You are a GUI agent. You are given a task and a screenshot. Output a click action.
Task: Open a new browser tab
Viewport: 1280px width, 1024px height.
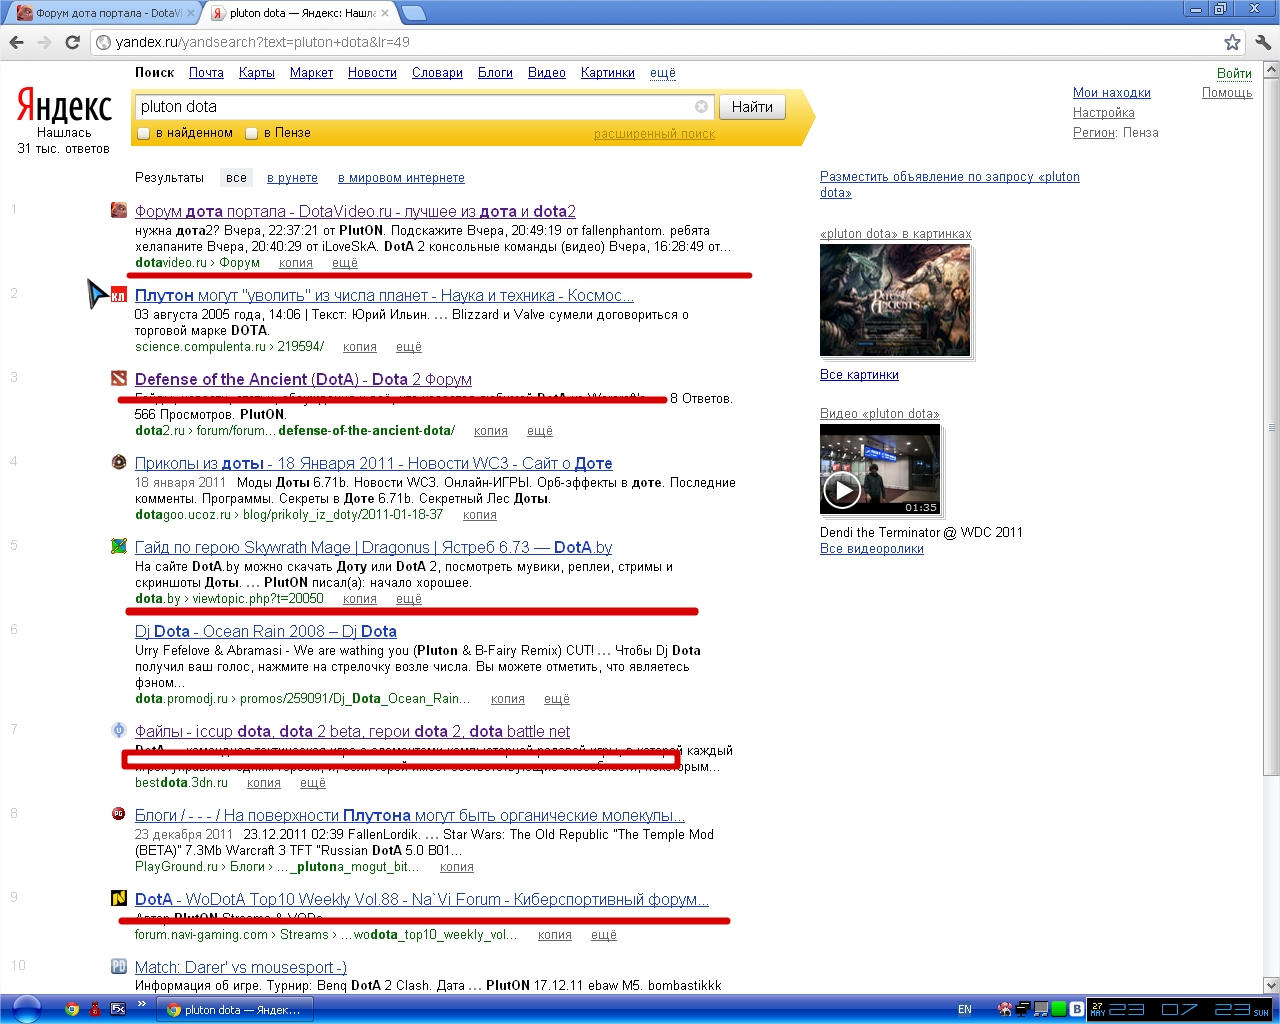(413, 13)
